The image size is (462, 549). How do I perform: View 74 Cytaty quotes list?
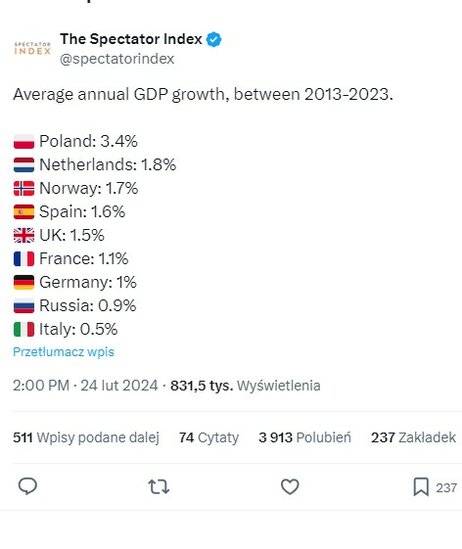pyautogui.click(x=209, y=437)
